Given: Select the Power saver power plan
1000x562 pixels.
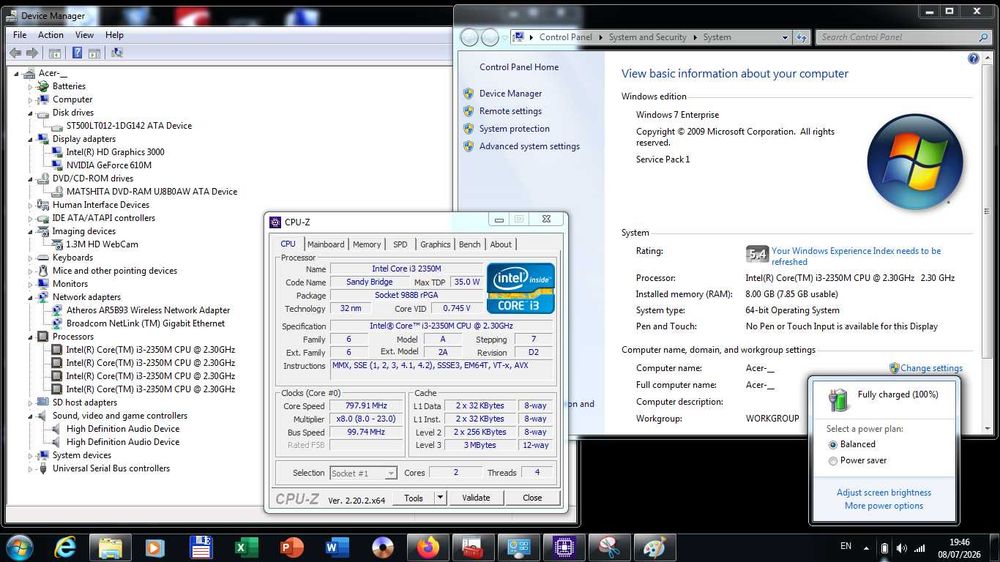Looking at the screenshot, I should point(833,461).
